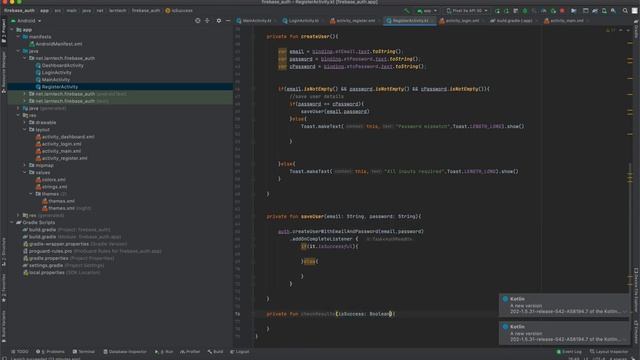Collapse the layout folder
The width and height of the screenshot is (640, 360).
pos(24,129)
